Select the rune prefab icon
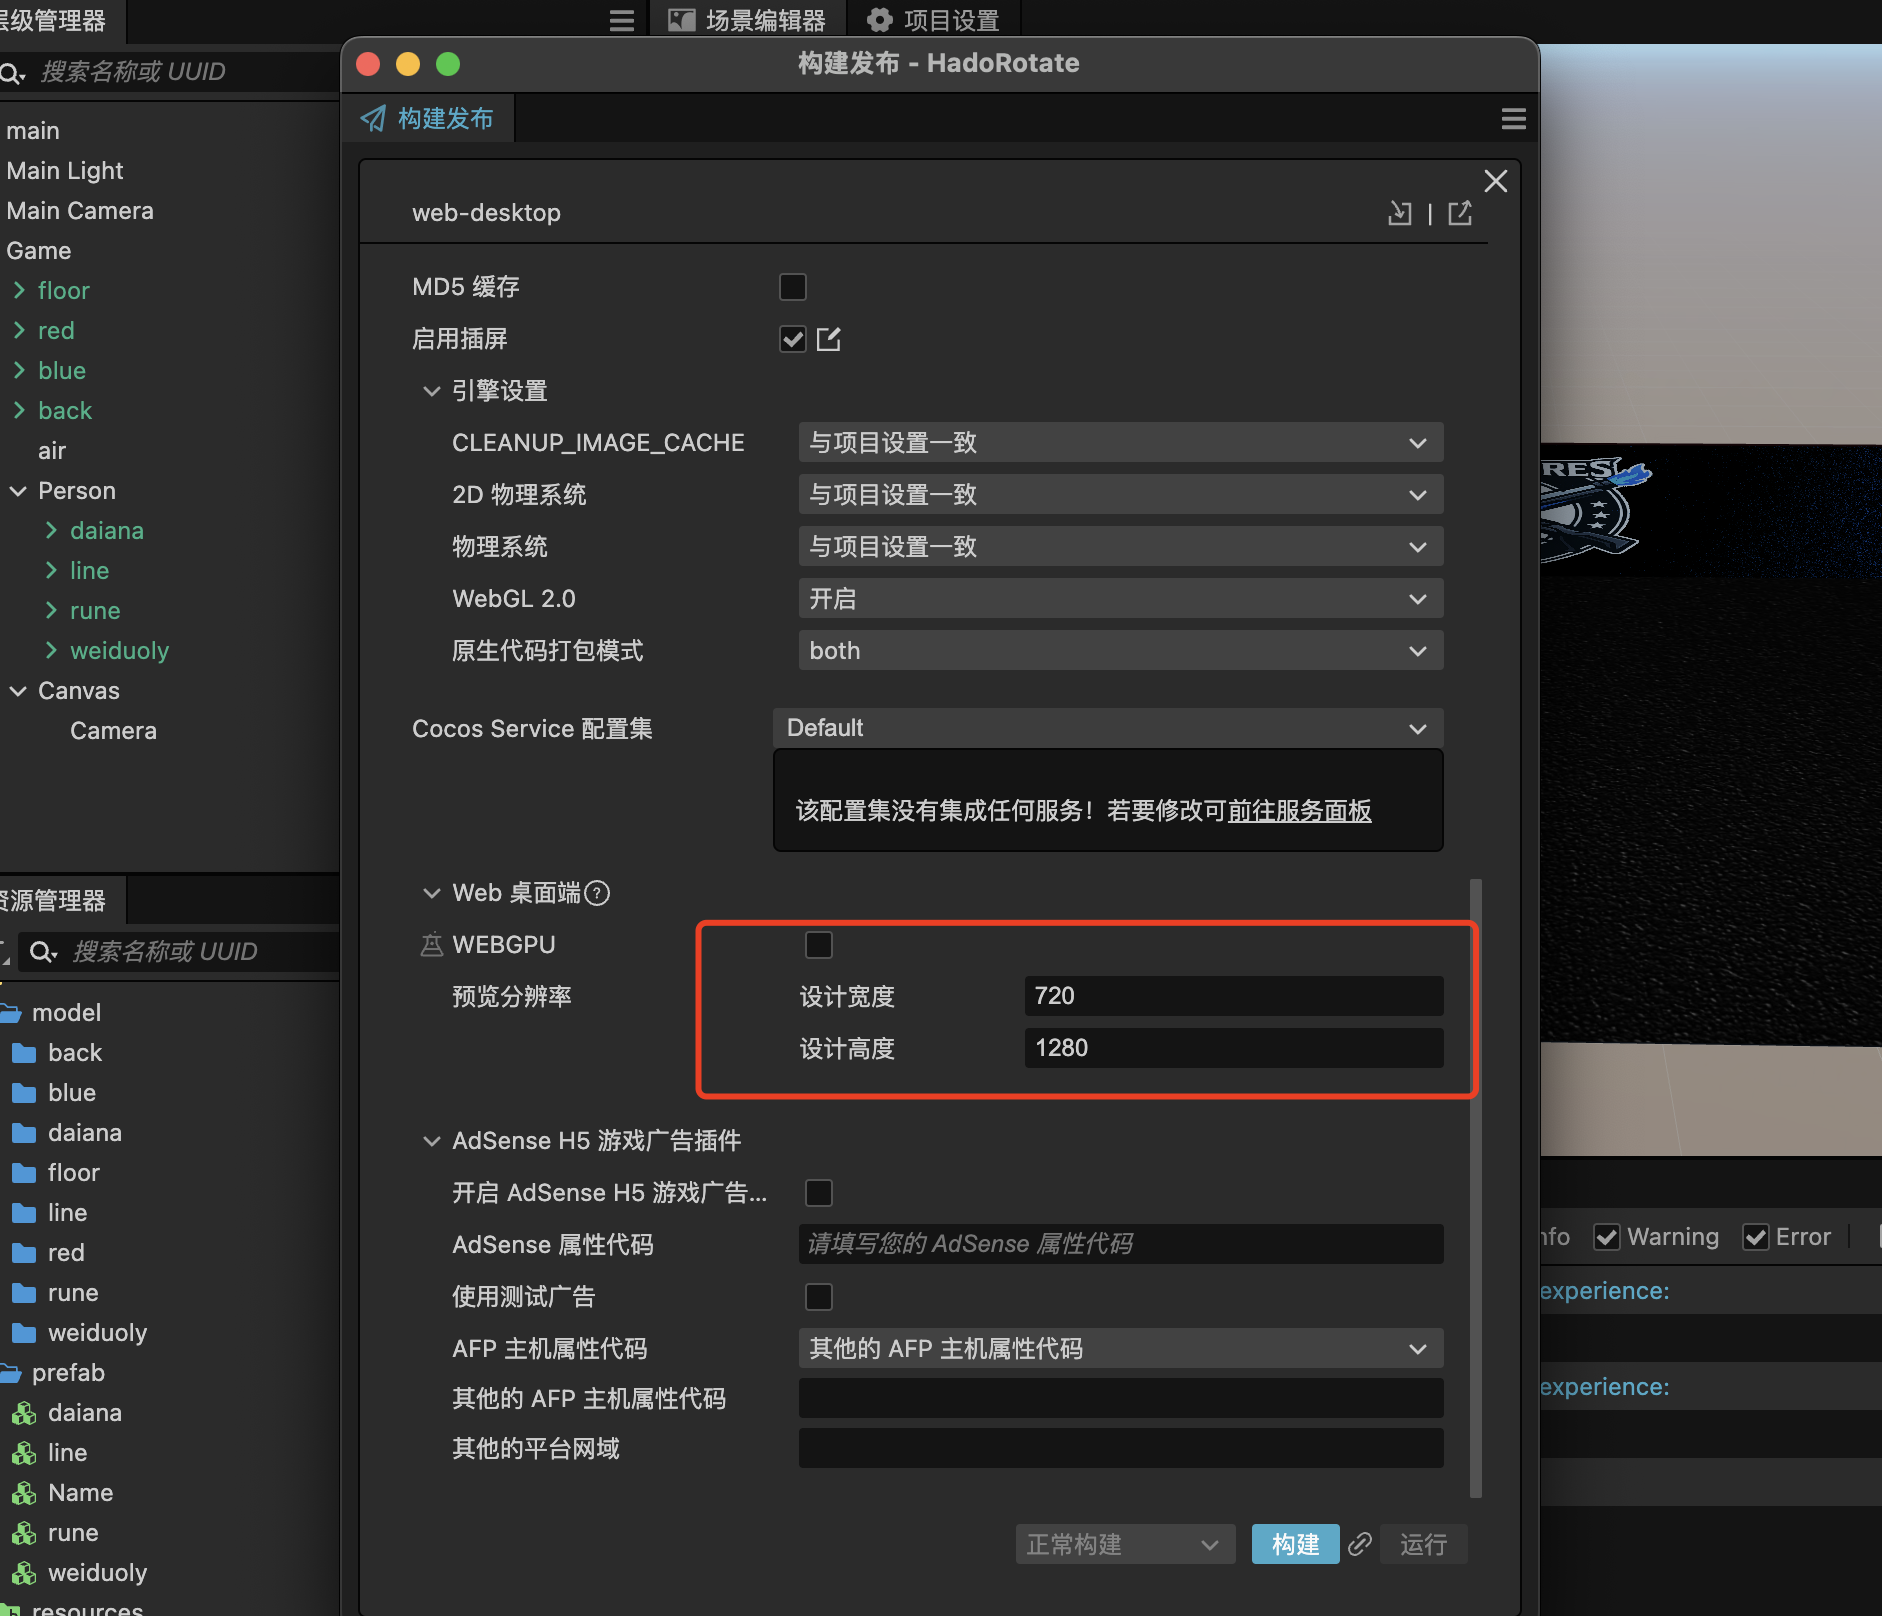 click(x=24, y=1533)
